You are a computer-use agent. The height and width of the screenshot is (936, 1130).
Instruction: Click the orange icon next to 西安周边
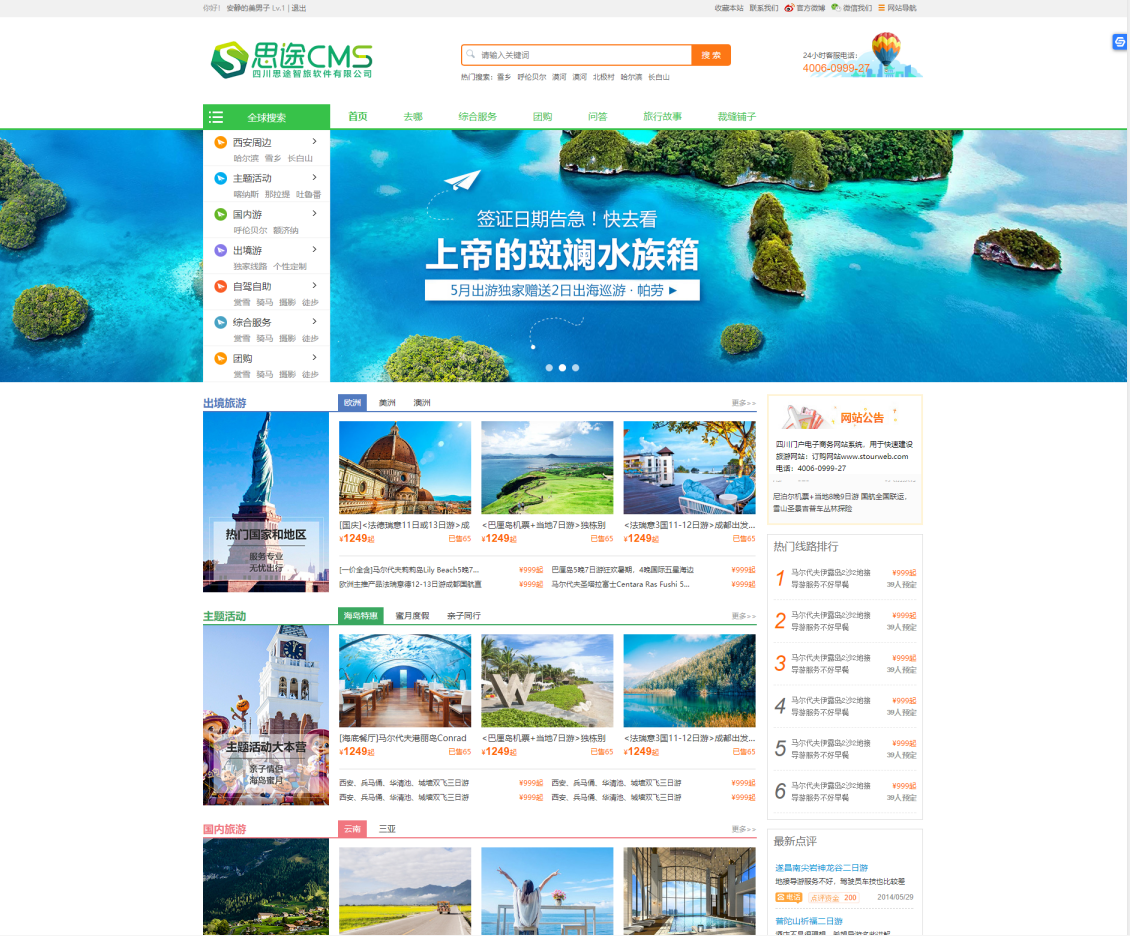221,143
